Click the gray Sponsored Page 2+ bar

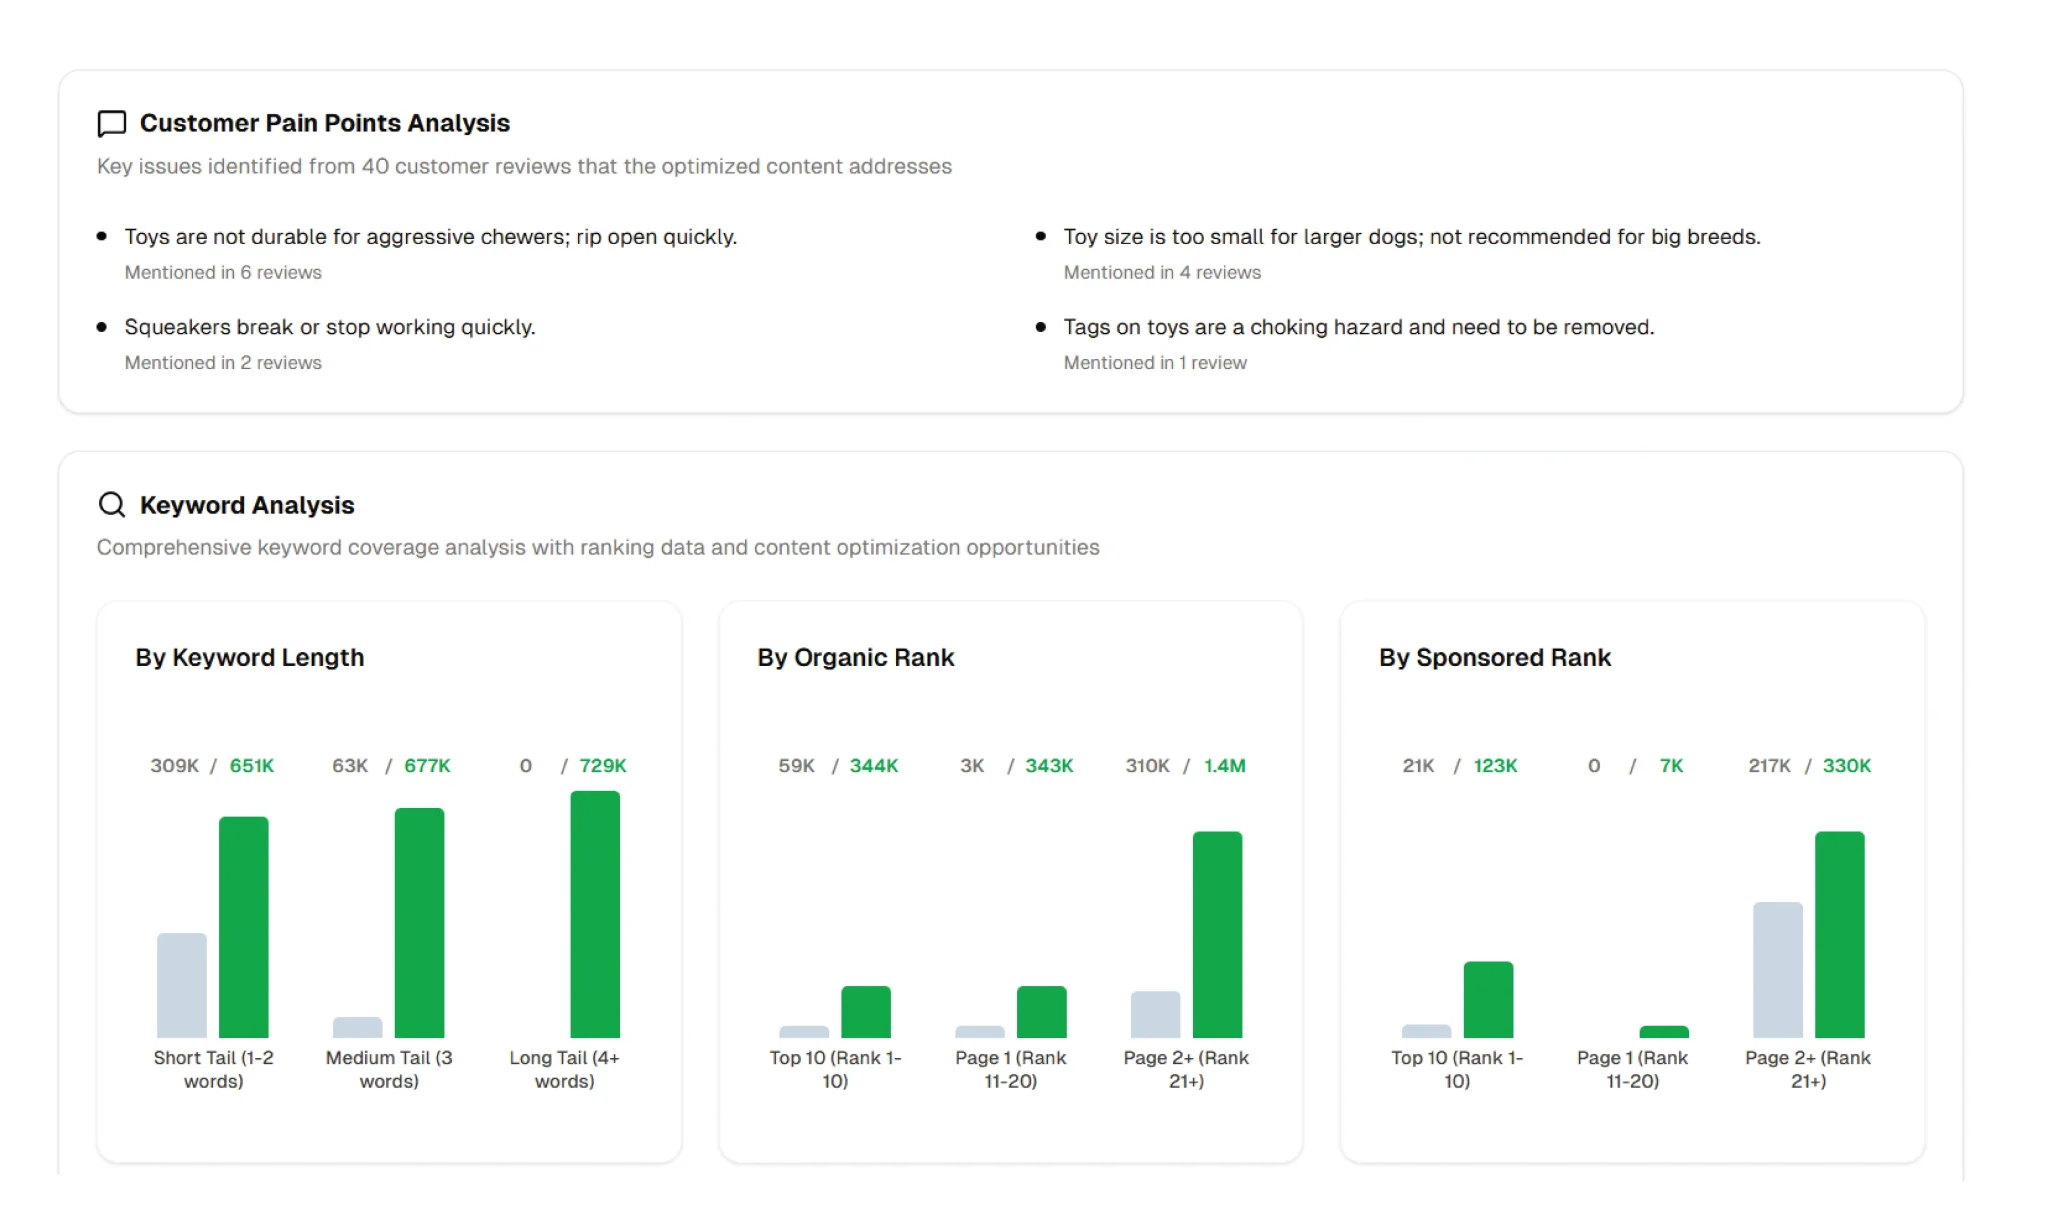coord(1778,970)
